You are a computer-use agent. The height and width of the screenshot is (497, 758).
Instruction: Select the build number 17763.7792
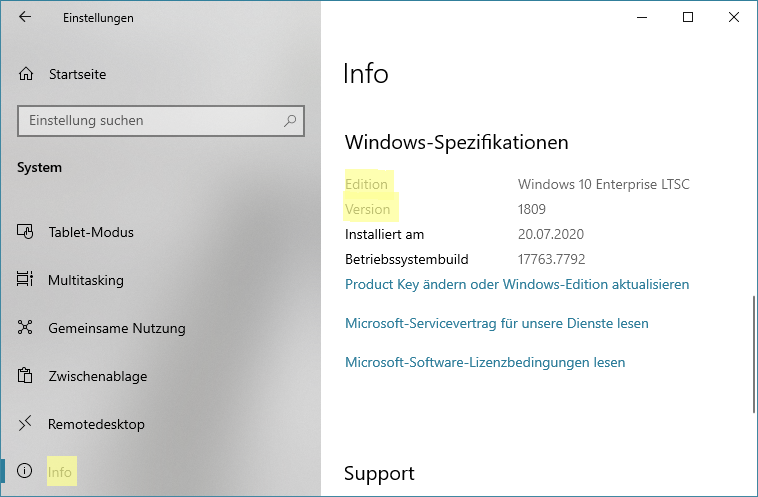[x=552, y=260]
